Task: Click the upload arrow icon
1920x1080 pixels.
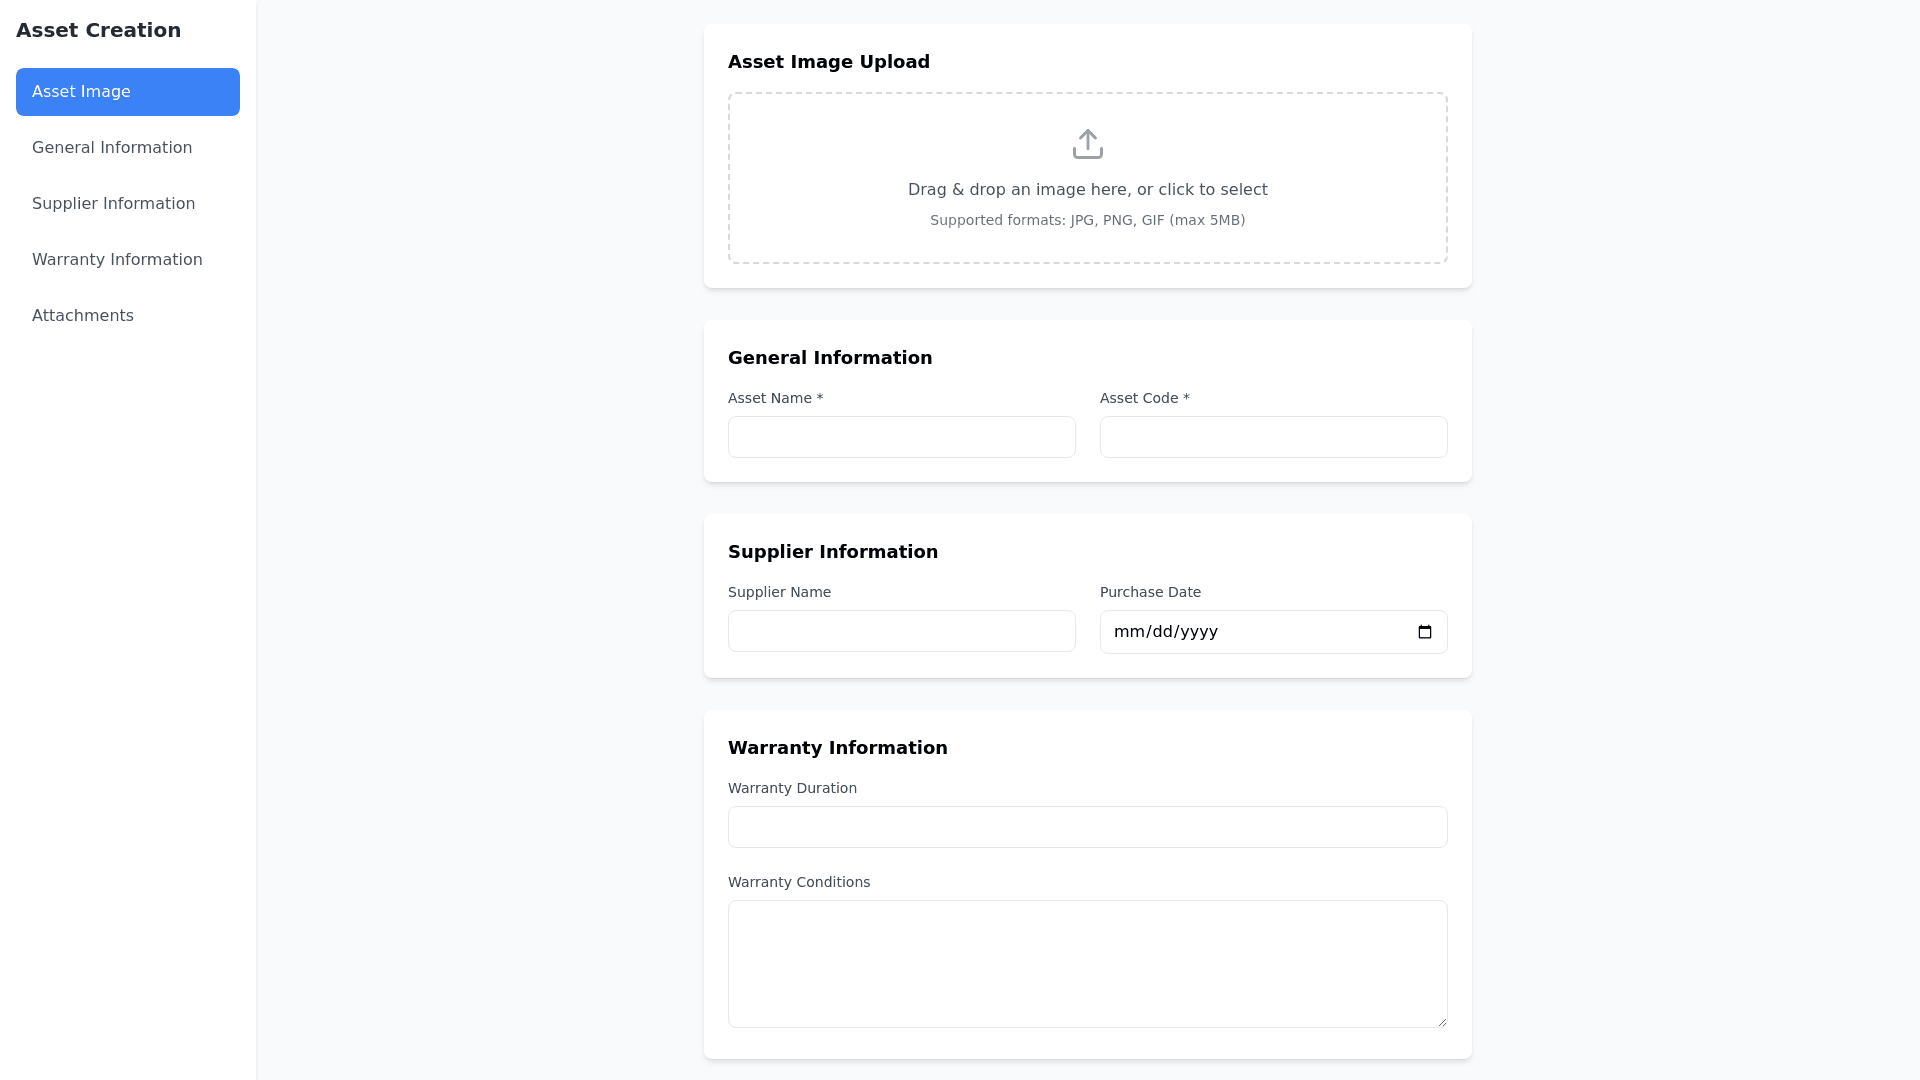Action: pyautogui.click(x=1087, y=144)
